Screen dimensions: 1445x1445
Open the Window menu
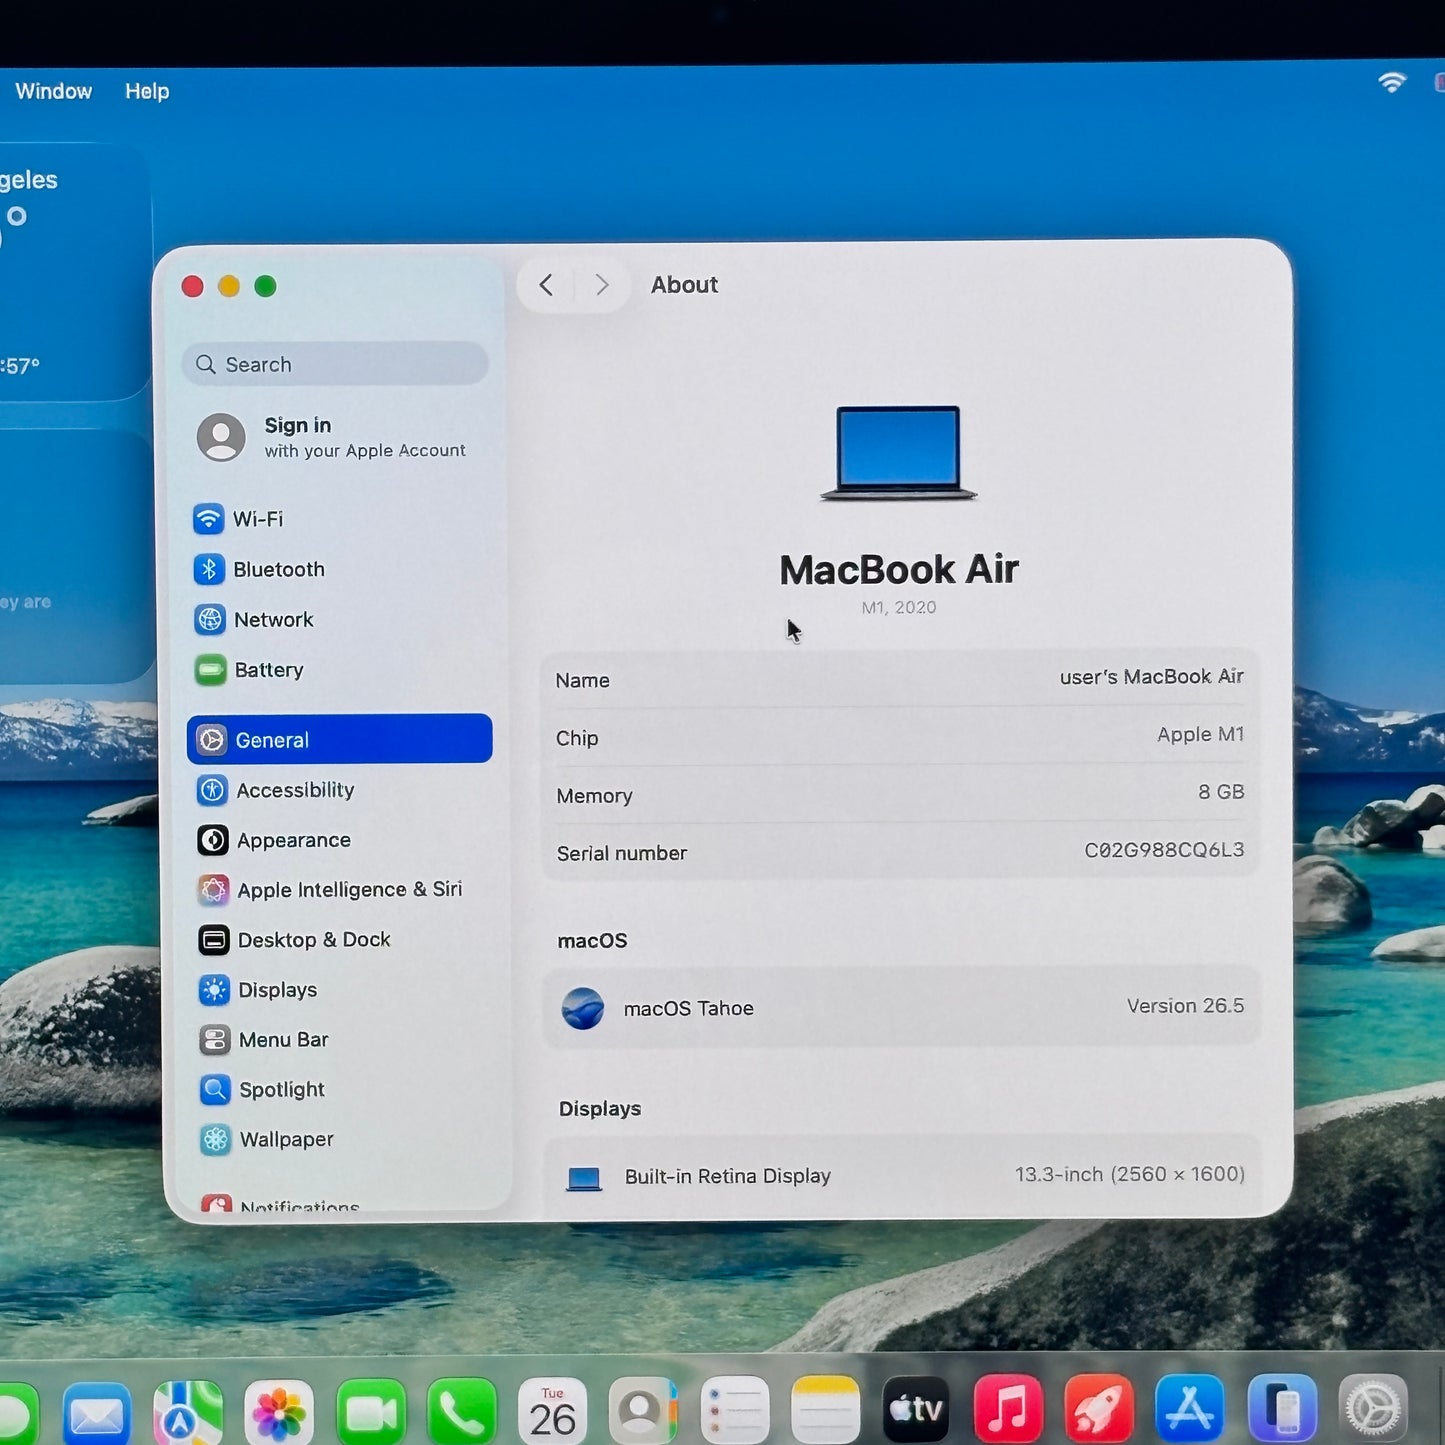54,91
